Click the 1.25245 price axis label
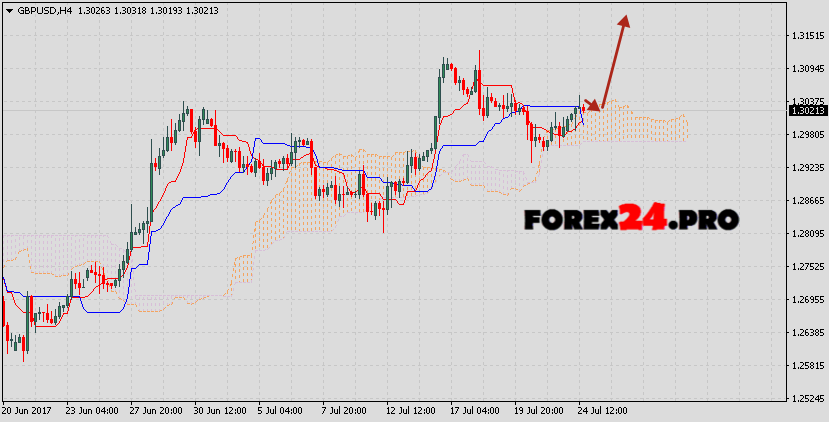This screenshot has height=422, width=829. pos(802,399)
